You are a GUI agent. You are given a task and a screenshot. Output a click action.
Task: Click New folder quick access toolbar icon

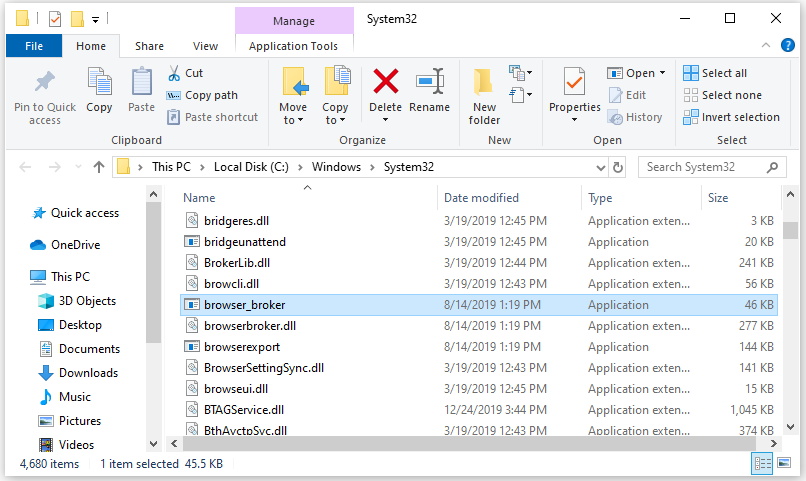click(x=77, y=19)
